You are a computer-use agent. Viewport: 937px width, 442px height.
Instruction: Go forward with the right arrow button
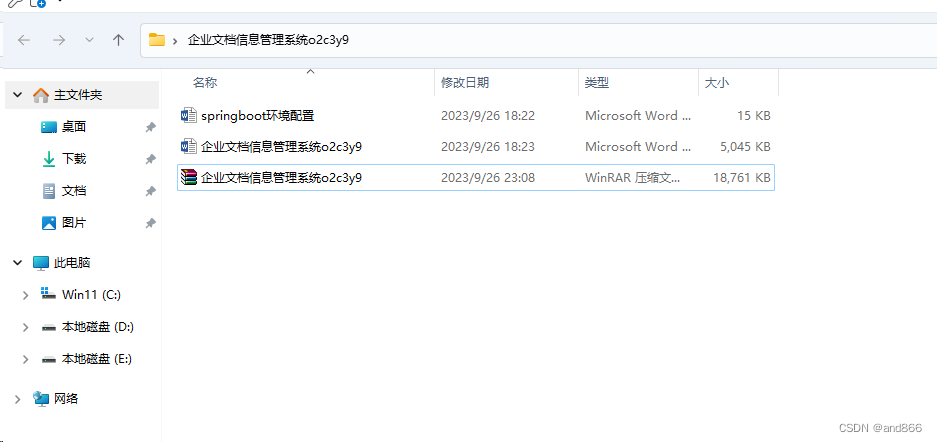tap(59, 40)
